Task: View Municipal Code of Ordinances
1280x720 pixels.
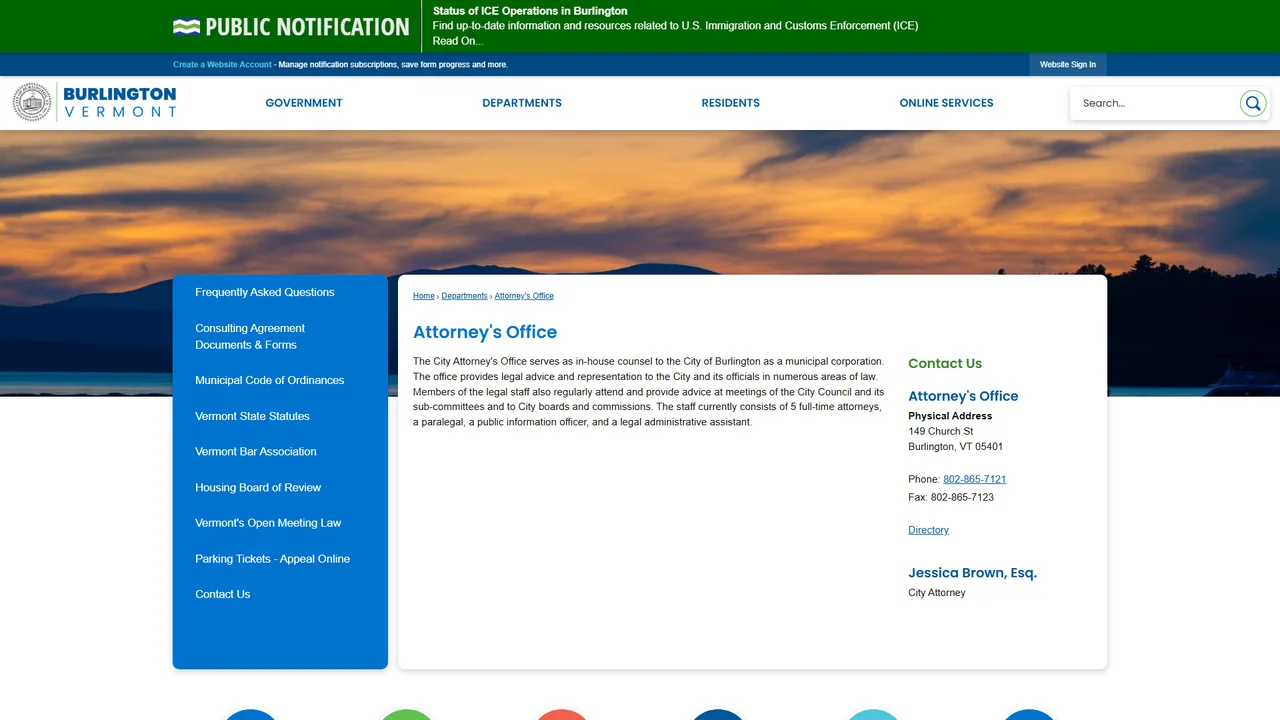Action: 270,381
